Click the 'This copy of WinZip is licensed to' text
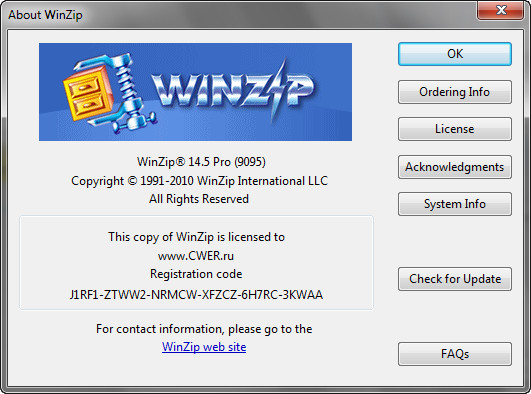The width and height of the screenshot is (531, 394). (x=196, y=237)
